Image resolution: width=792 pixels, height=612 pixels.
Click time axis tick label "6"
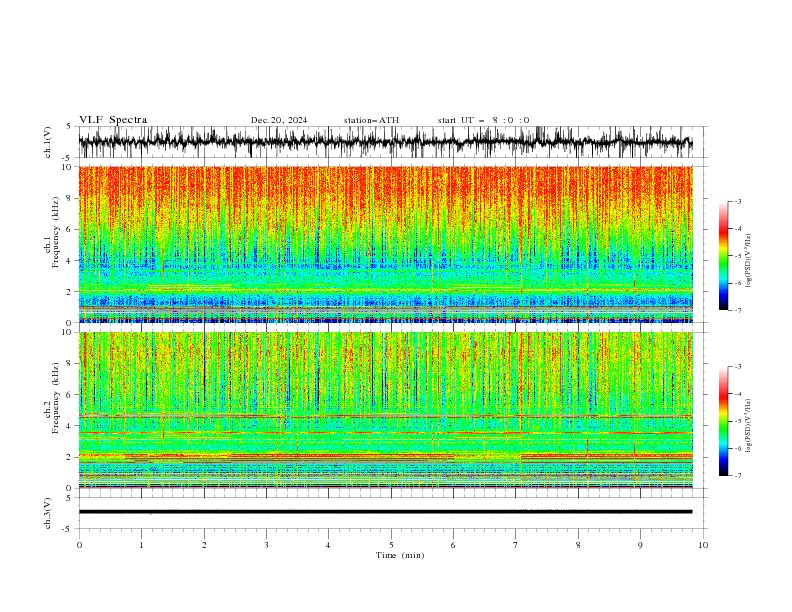pyautogui.click(x=453, y=545)
